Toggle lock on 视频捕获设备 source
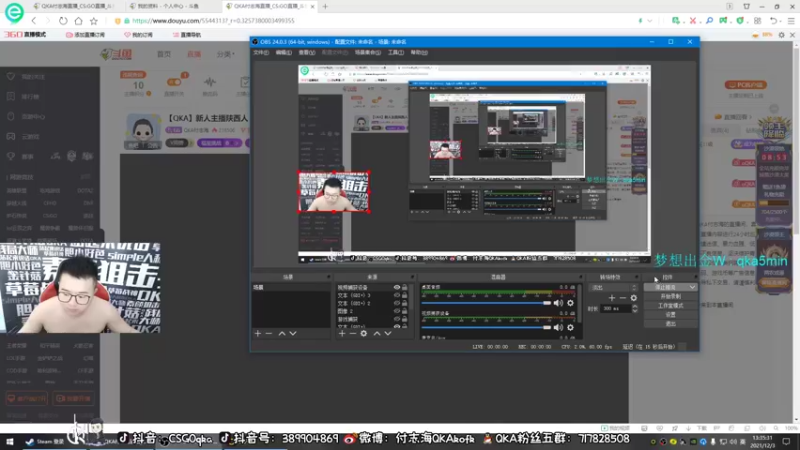The width and height of the screenshot is (800, 450). pos(405,288)
